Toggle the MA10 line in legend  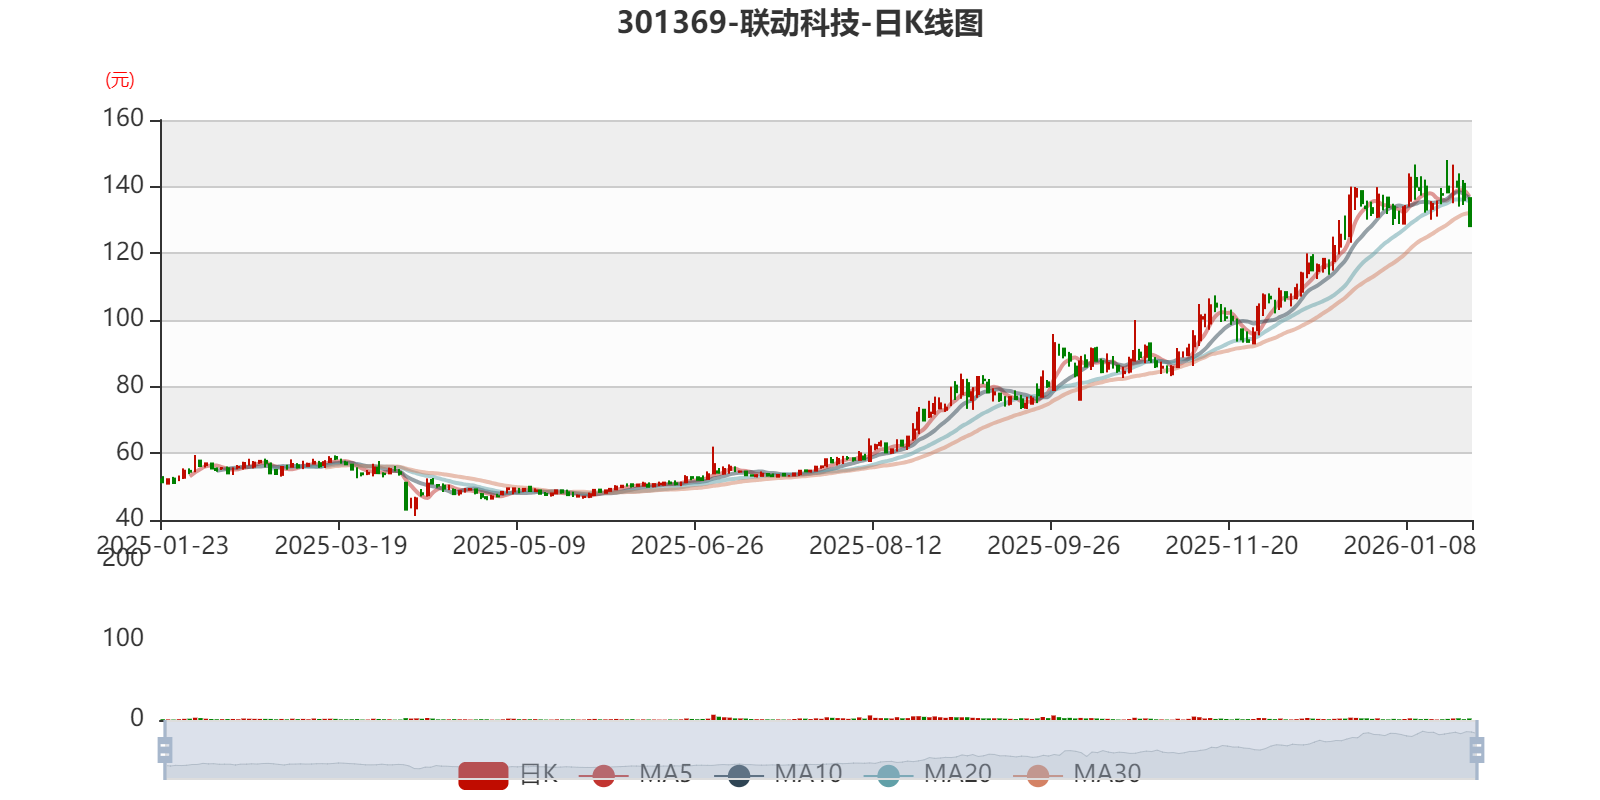[x=778, y=774]
